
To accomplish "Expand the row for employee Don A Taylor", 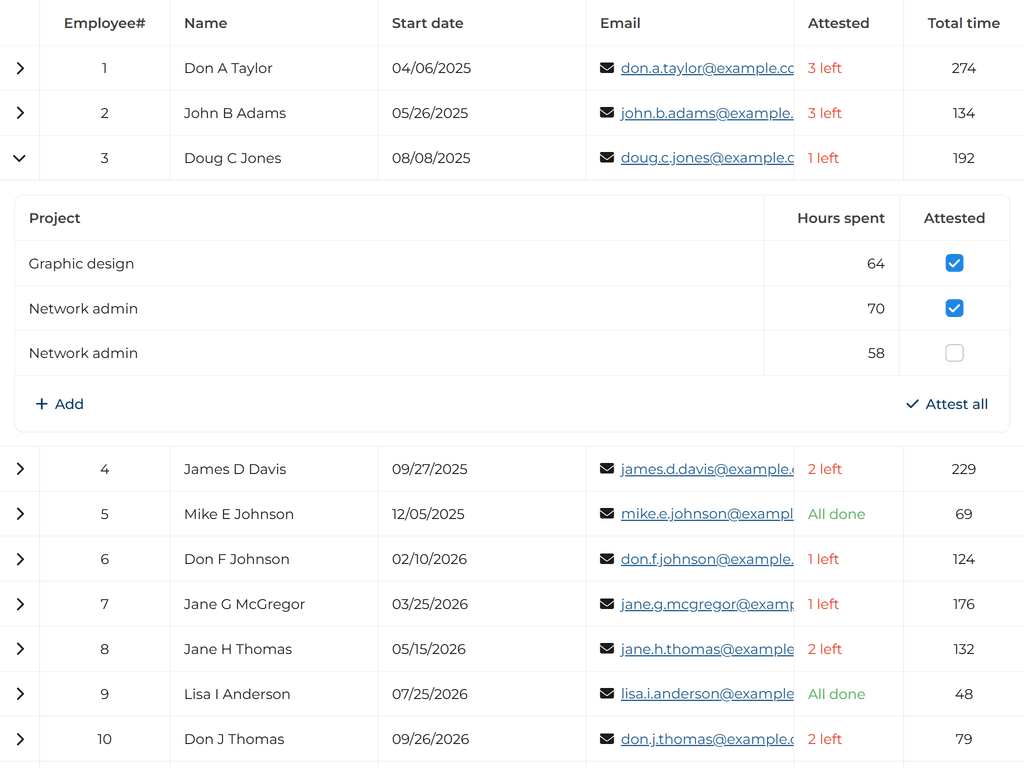I will [19, 68].
